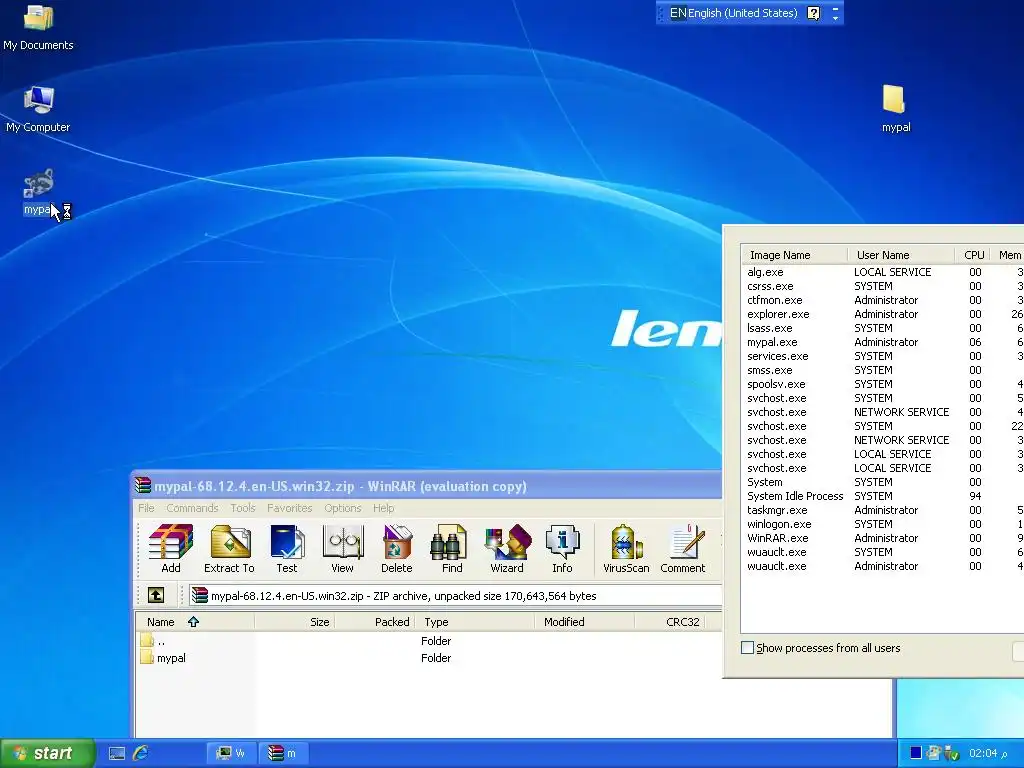Open the Favorites menu in WinRAR
The height and width of the screenshot is (768, 1024).
coord(289,508)
